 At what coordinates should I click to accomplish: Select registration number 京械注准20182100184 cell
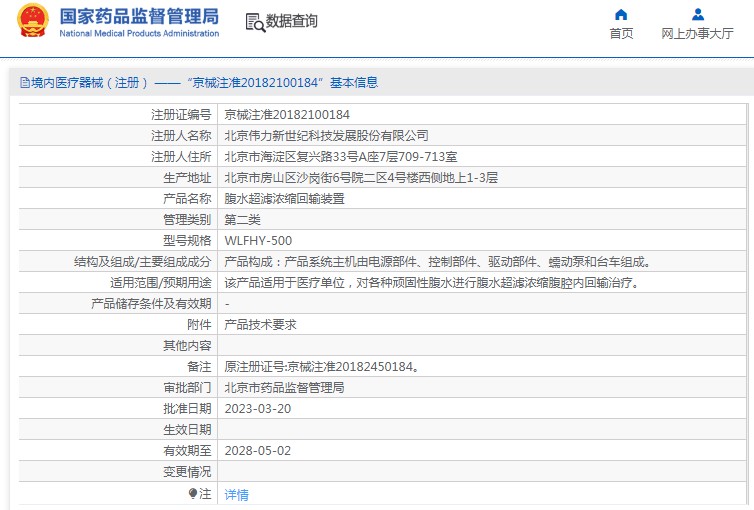(287, 115)
